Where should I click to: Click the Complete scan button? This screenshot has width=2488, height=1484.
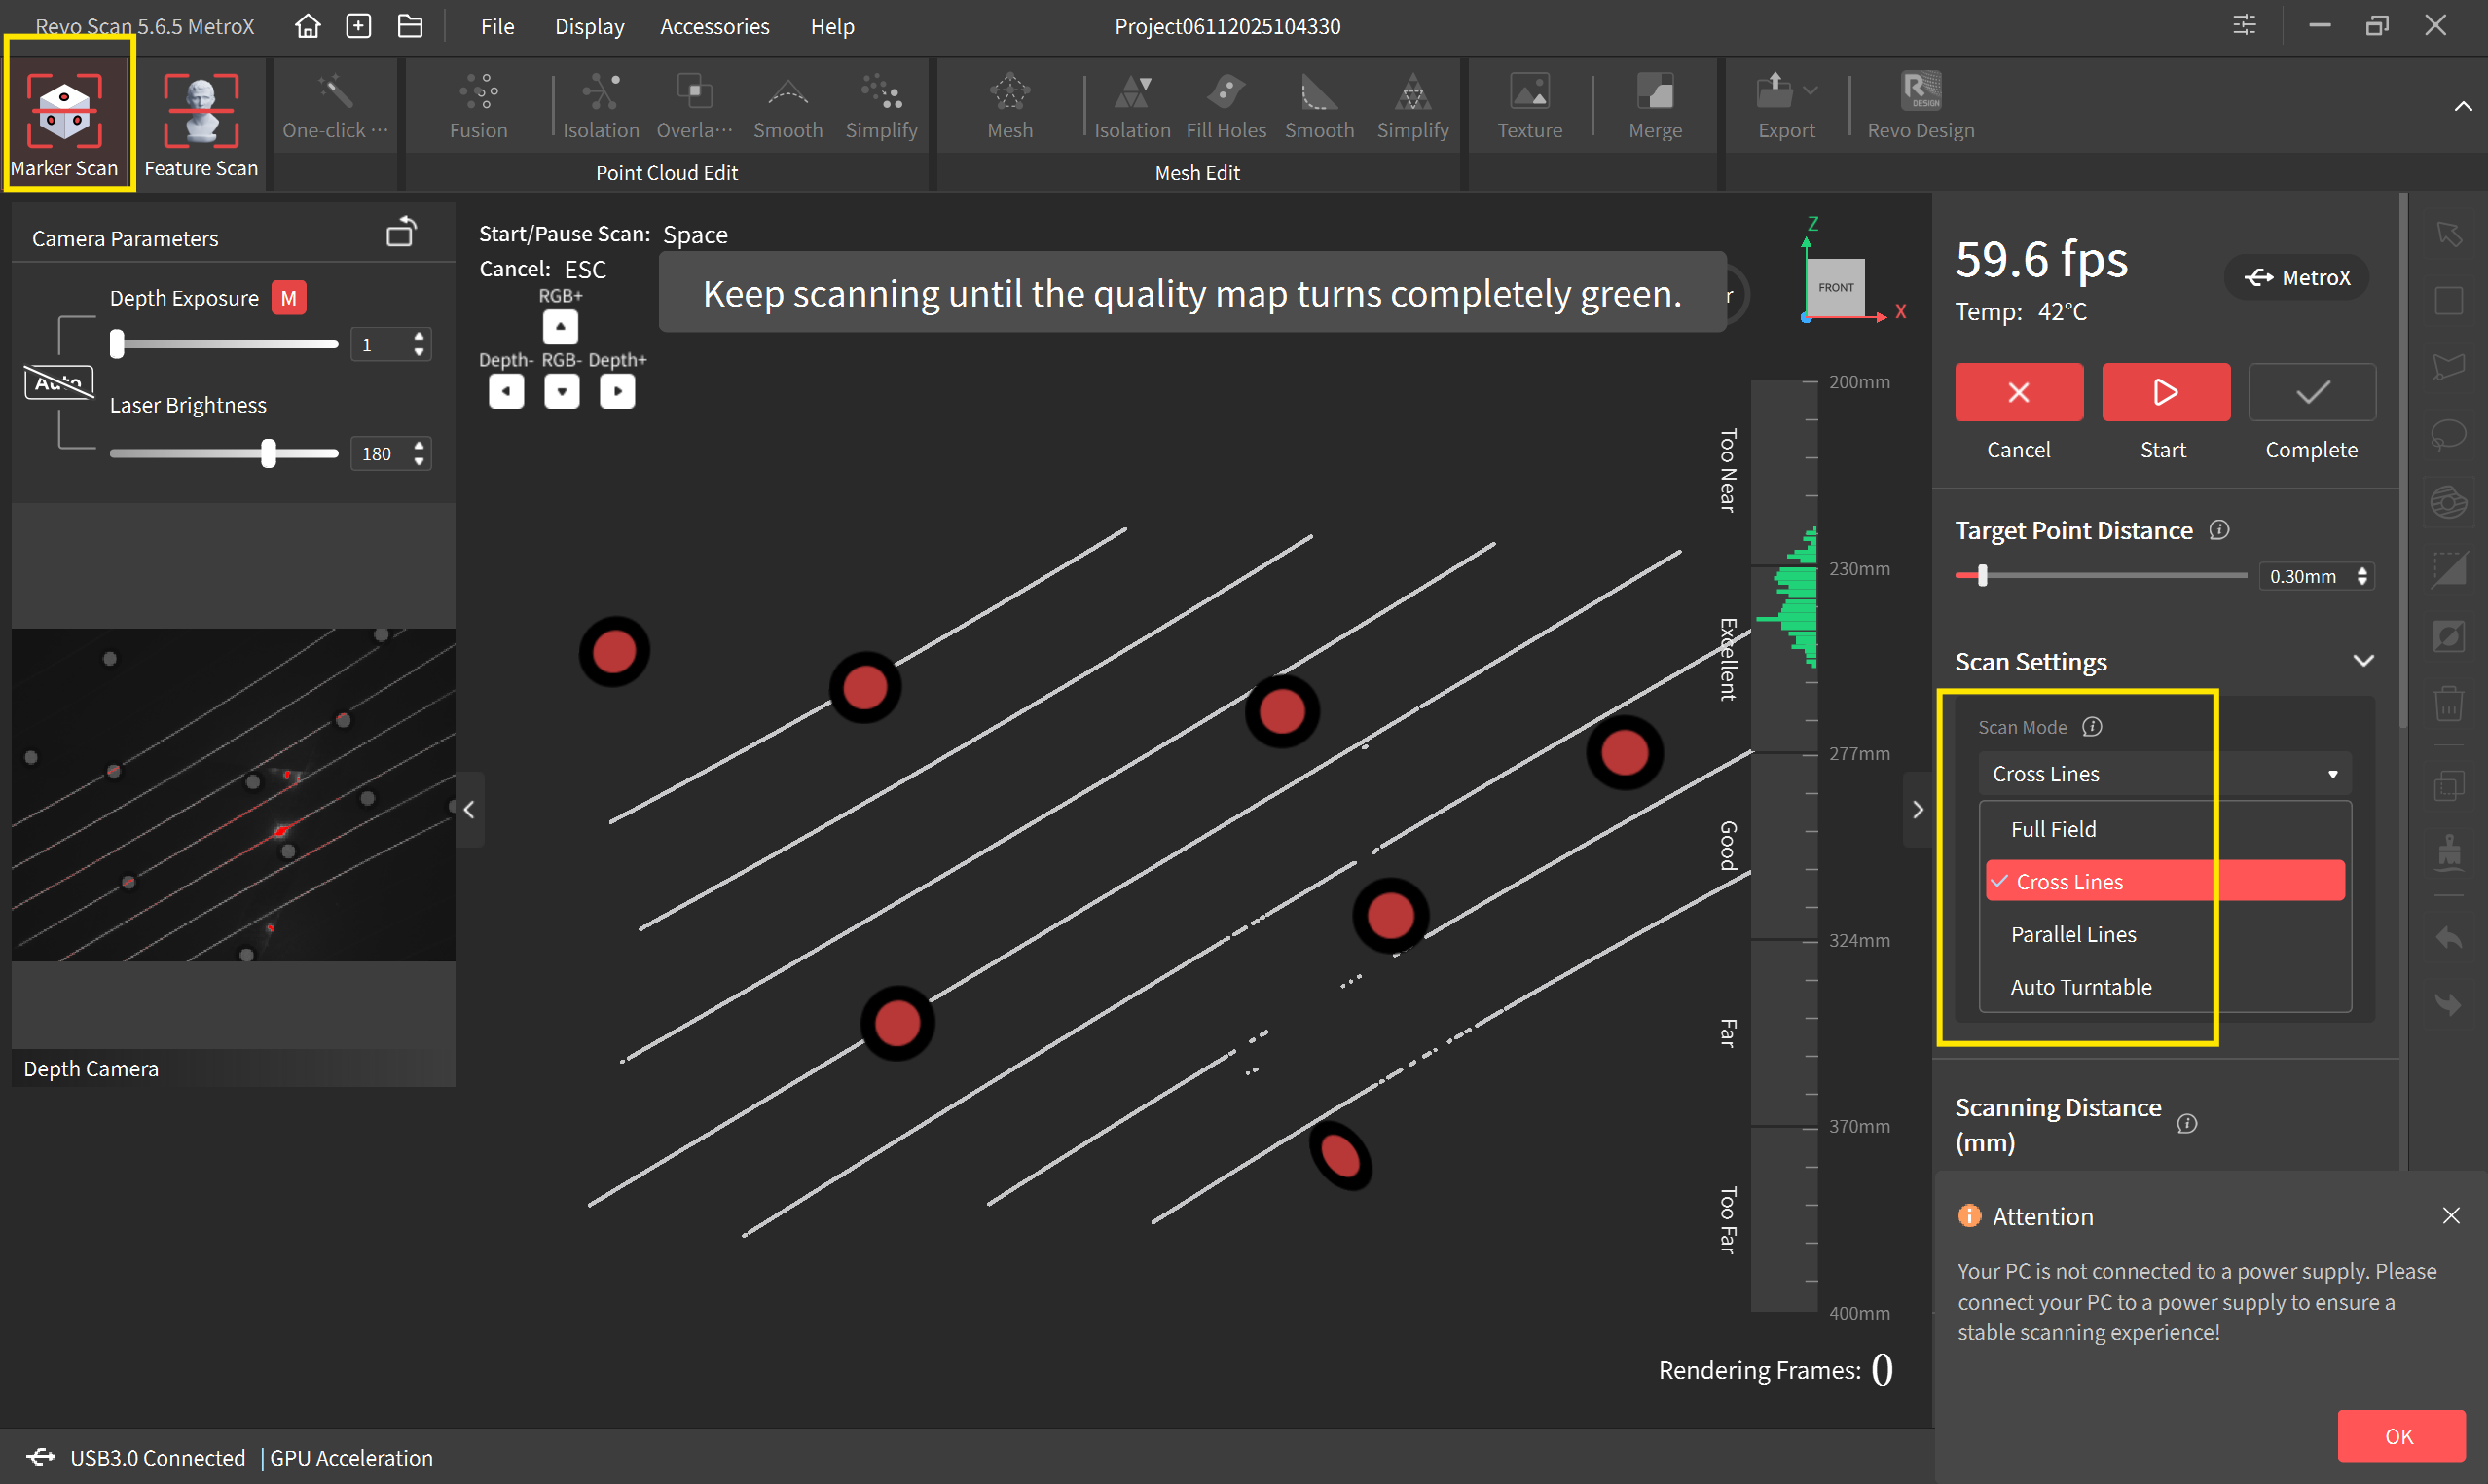pyautogui.click(x=2312, y=392)
